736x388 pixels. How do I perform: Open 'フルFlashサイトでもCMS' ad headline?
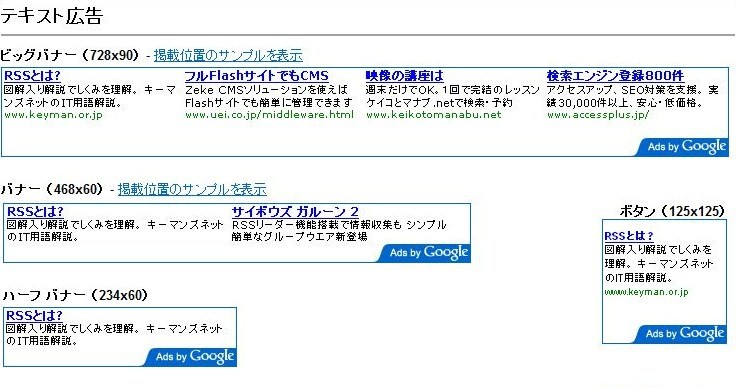point(256,76)
